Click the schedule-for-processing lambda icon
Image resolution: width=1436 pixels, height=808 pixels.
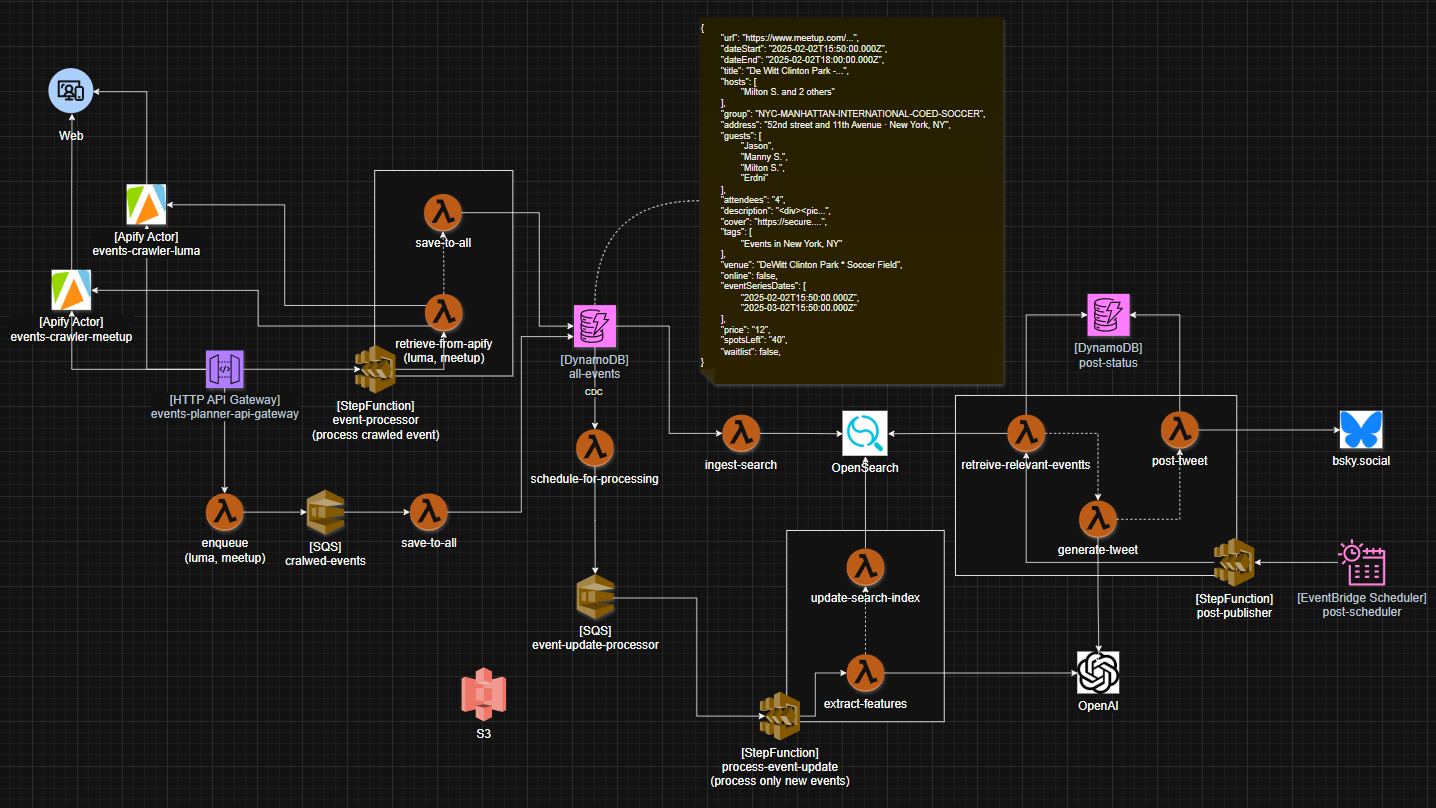coord(594,449)
